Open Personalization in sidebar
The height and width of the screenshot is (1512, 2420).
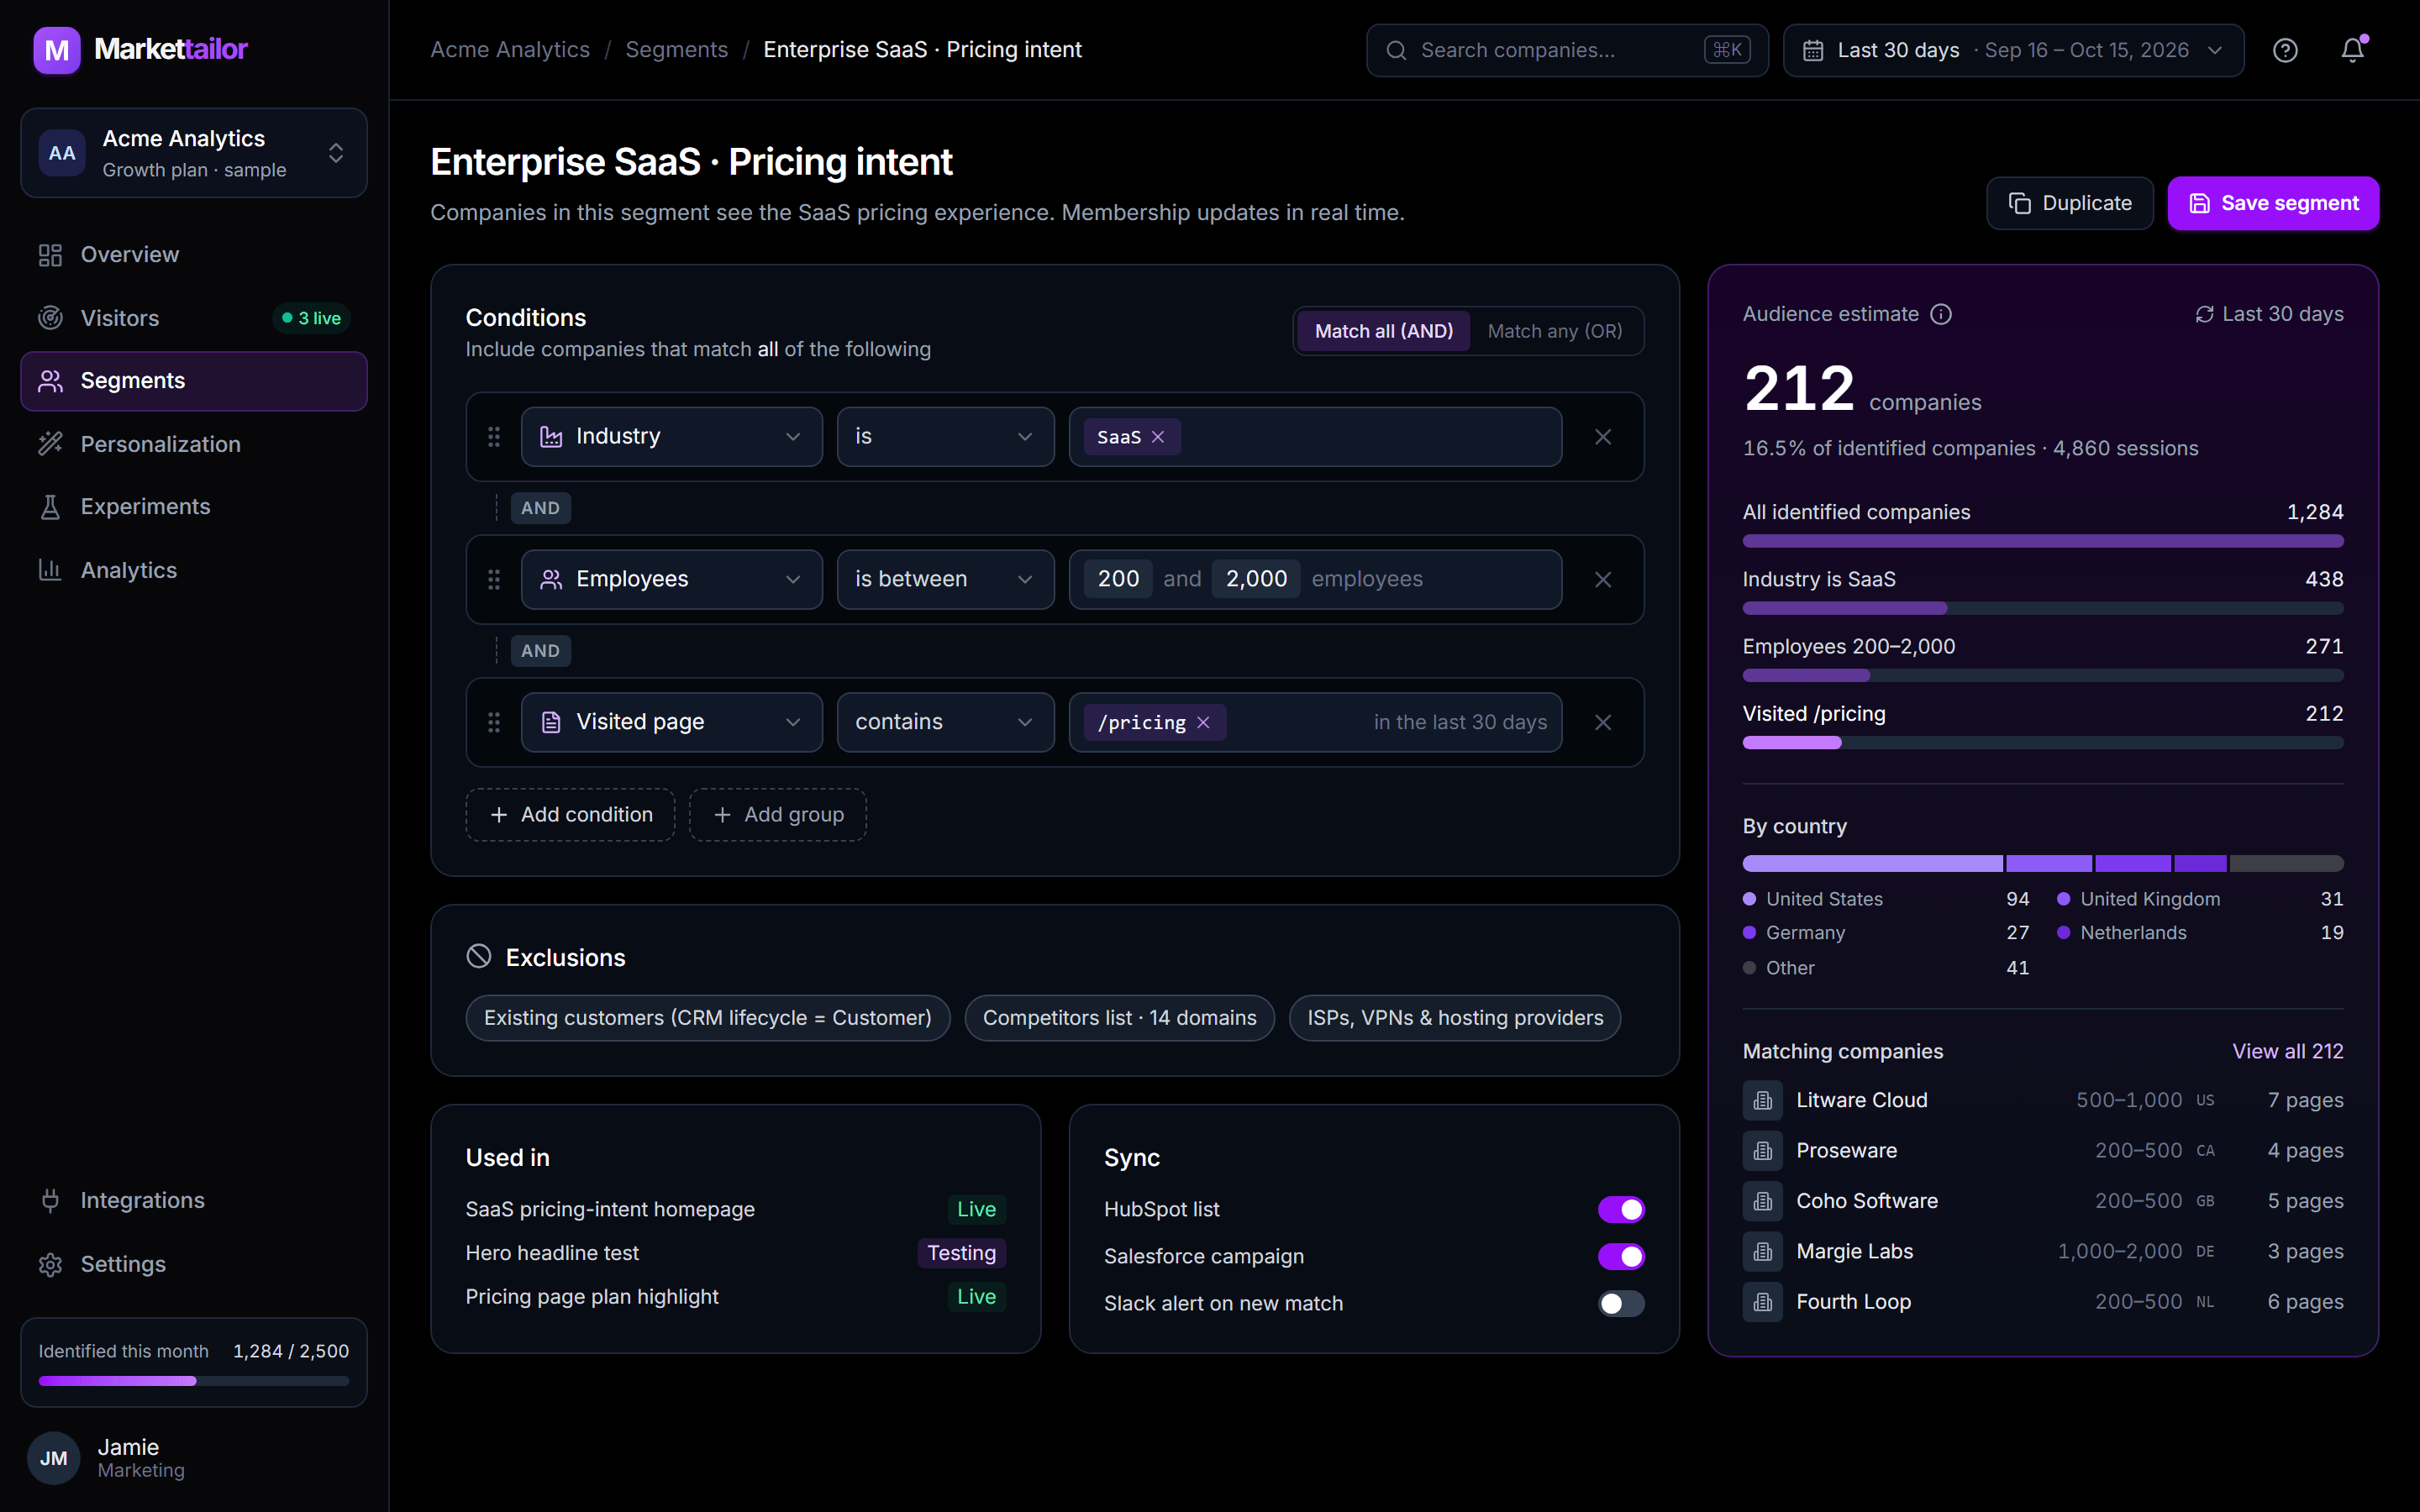194,444
